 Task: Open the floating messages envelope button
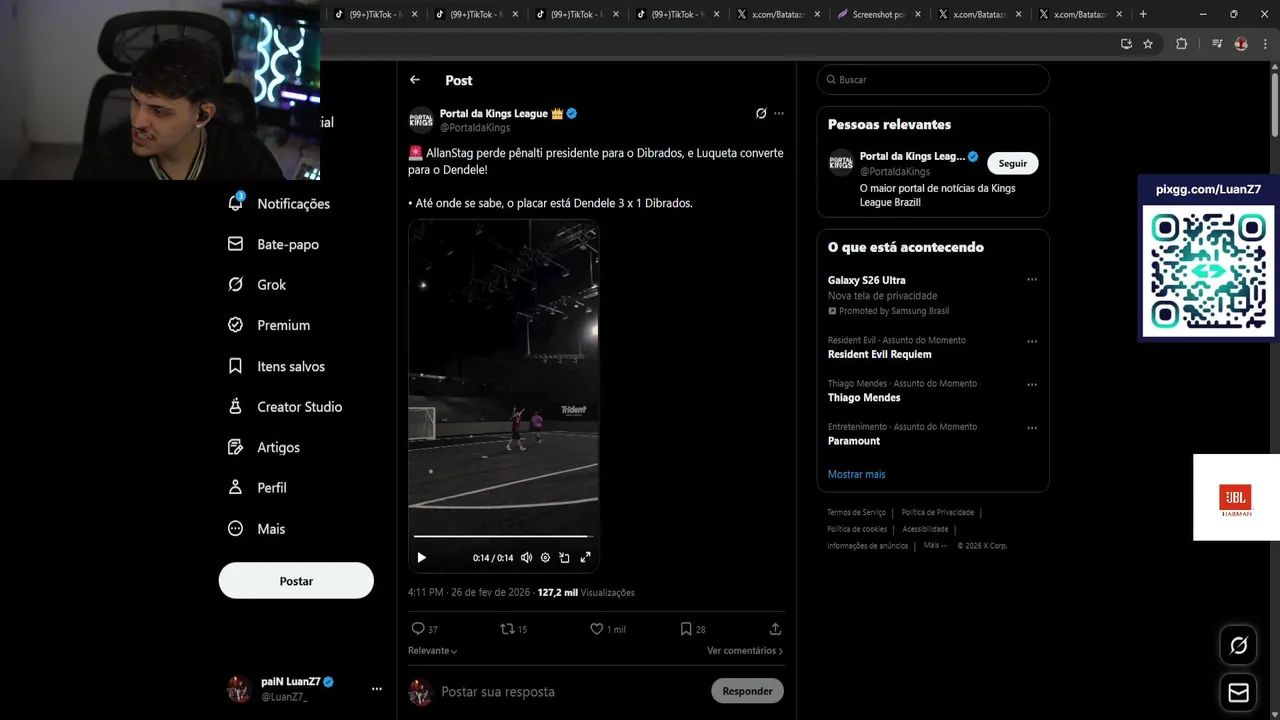point(1238,693)
